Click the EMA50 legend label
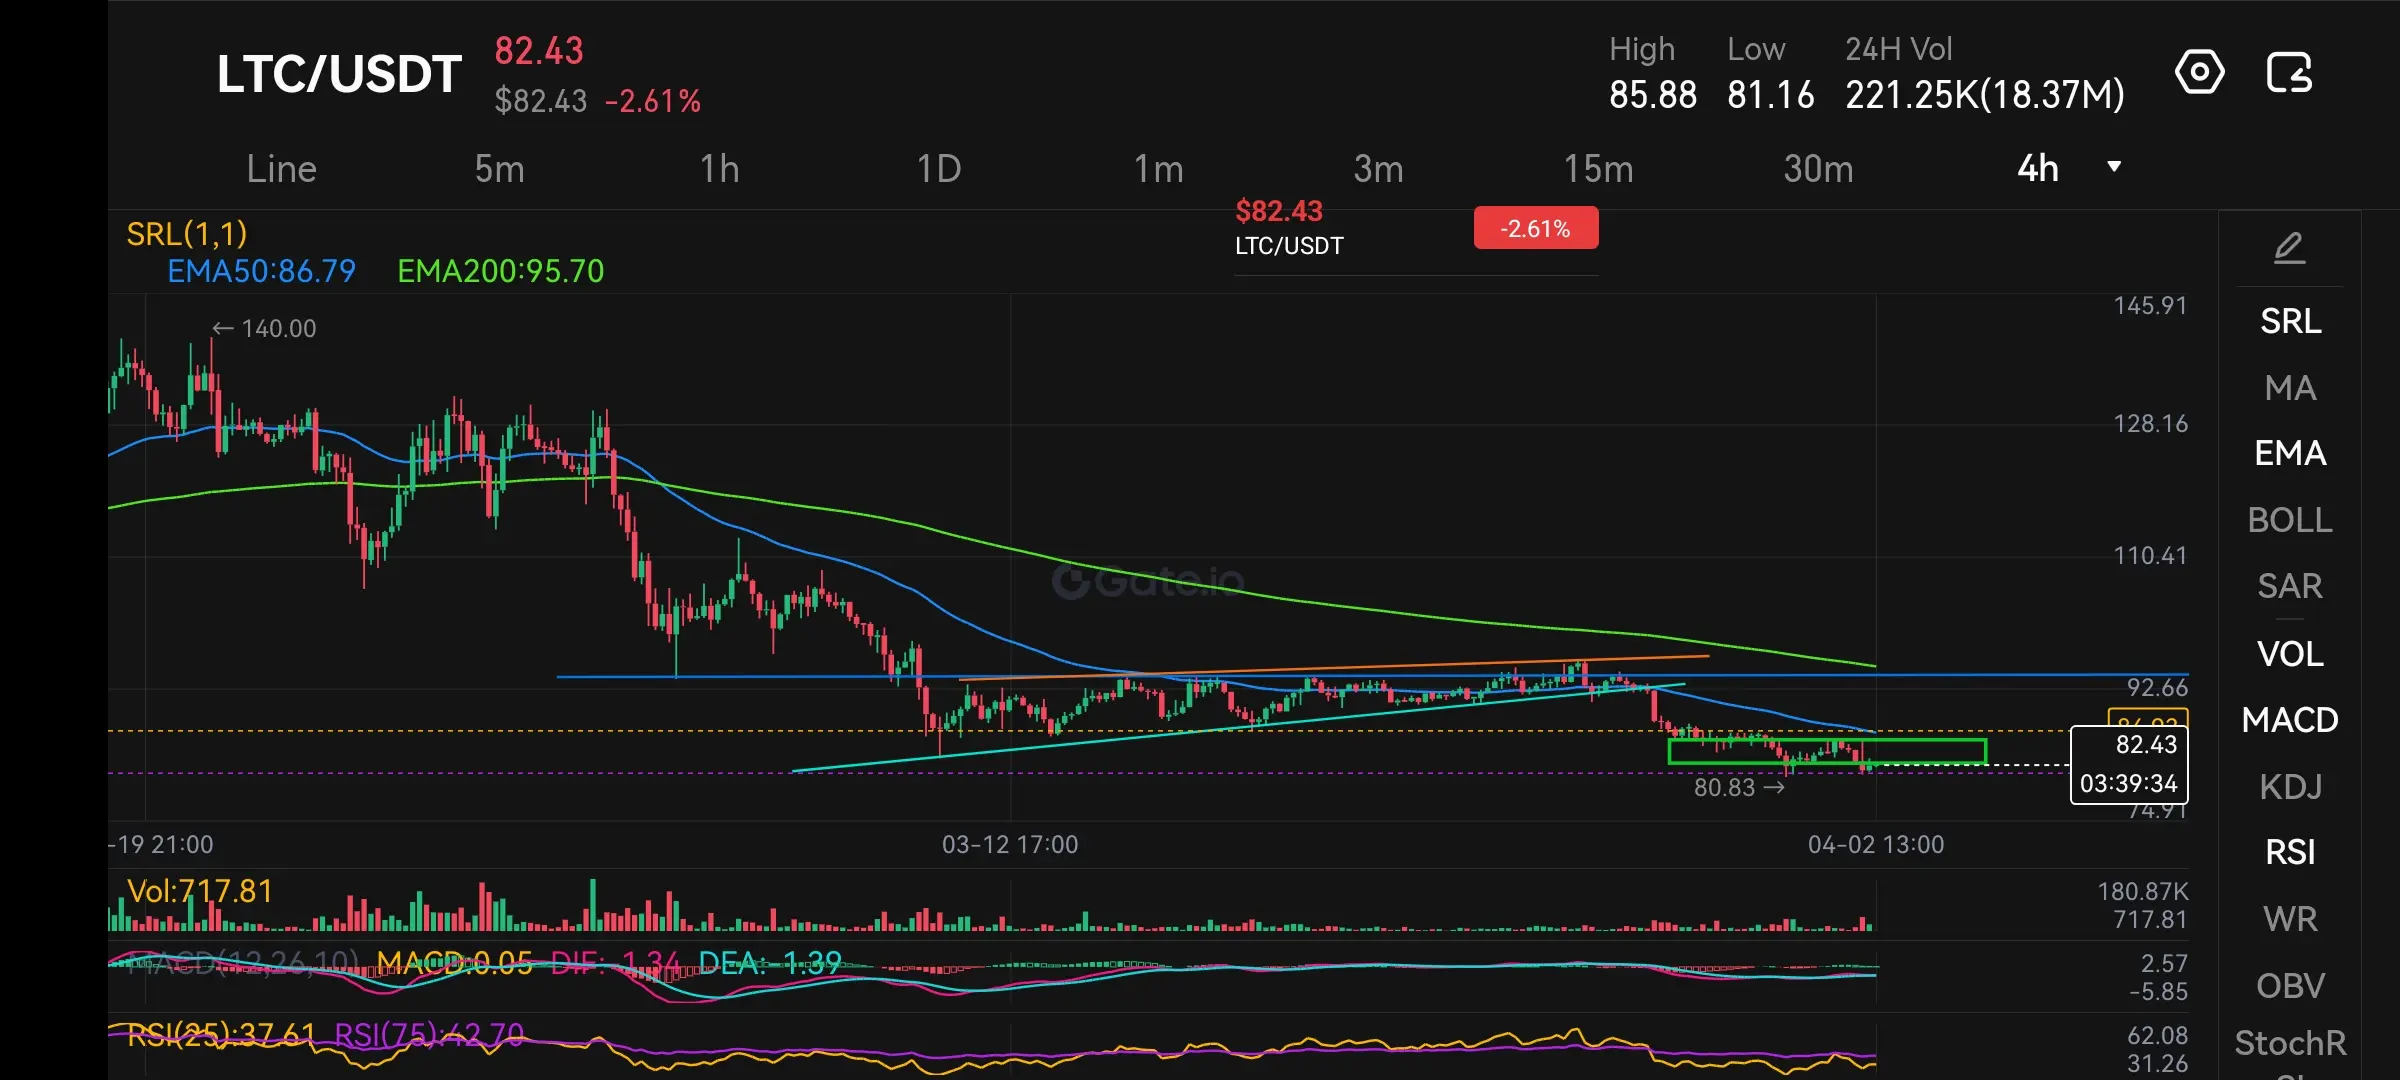The image size is (2400, 1080). (261, 271)
